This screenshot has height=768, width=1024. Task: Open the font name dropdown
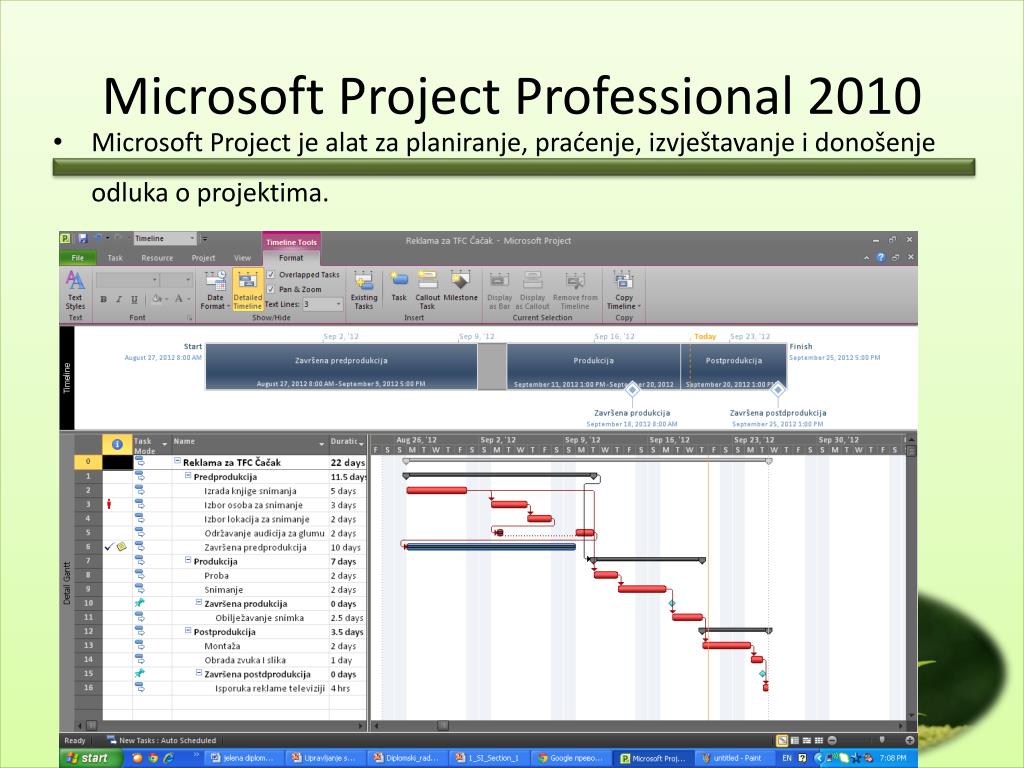tap(155, 280)
